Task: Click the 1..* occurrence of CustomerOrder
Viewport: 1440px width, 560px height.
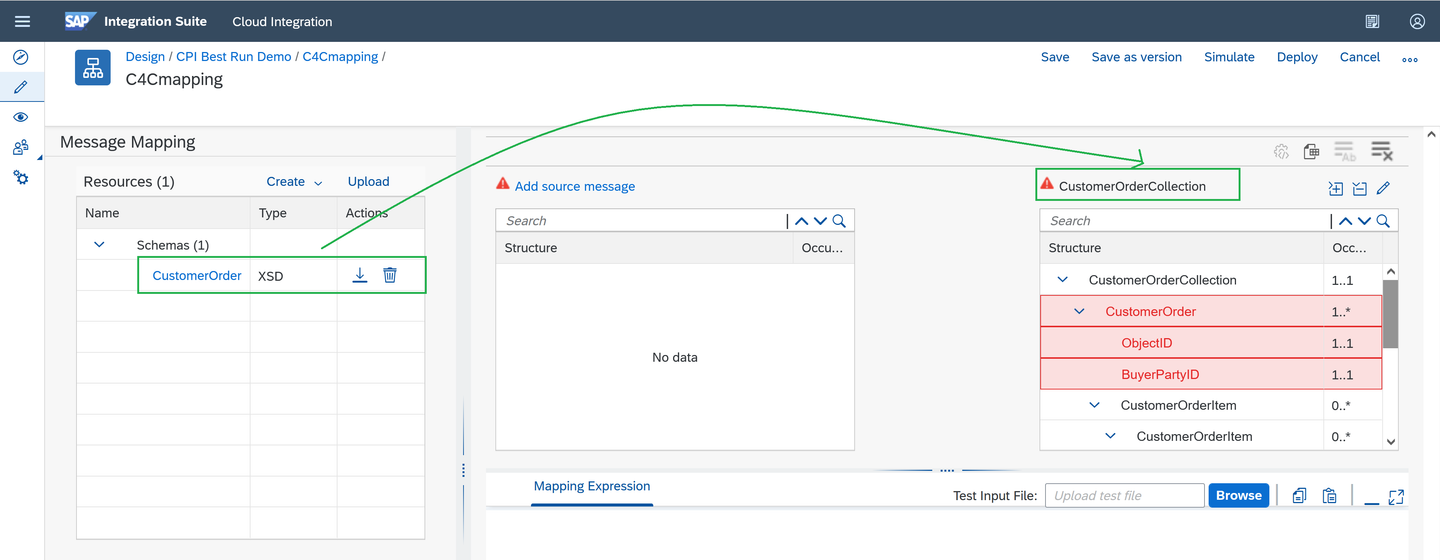Action: click(x=1342, y=312)
